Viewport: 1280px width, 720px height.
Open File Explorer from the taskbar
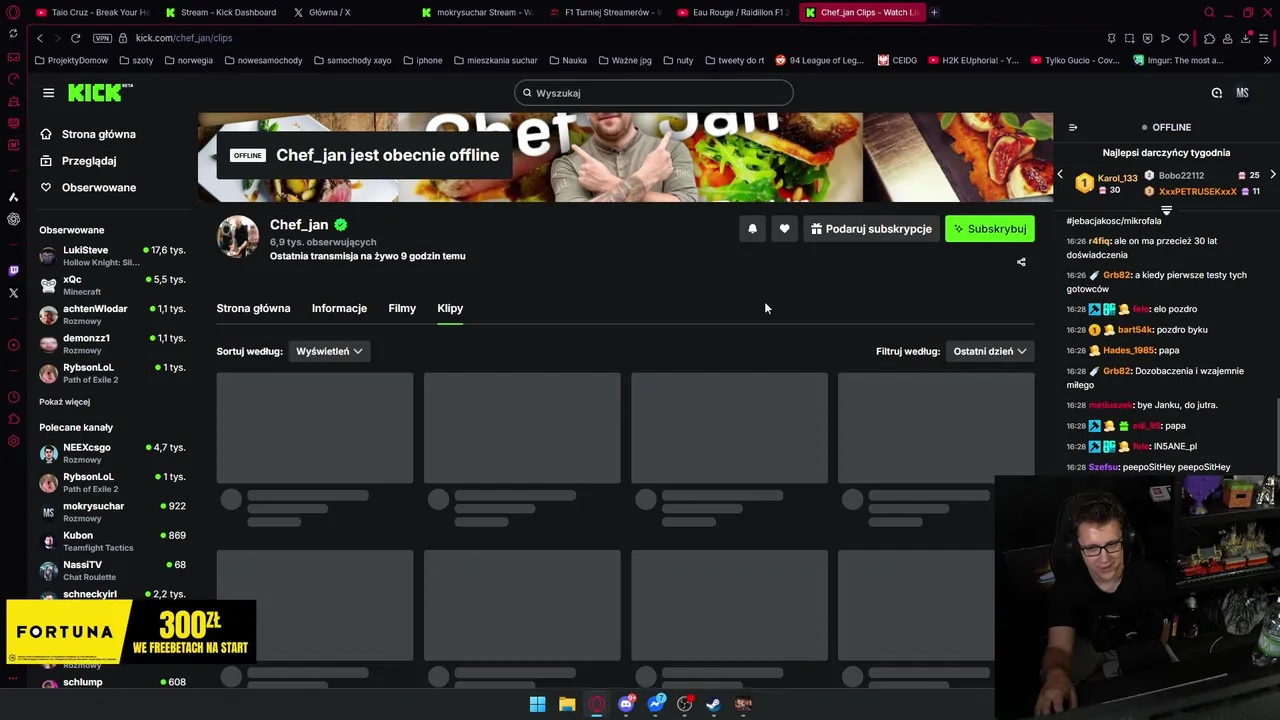(567, 704)
